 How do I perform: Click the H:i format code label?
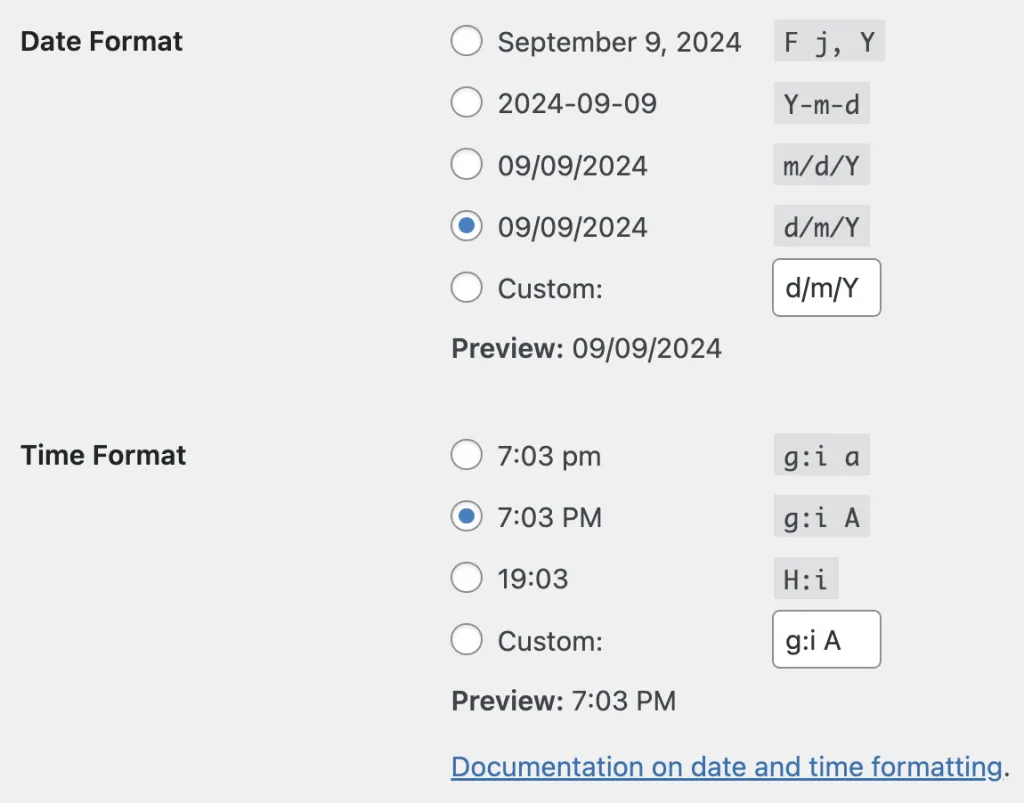tap(805, 578)
